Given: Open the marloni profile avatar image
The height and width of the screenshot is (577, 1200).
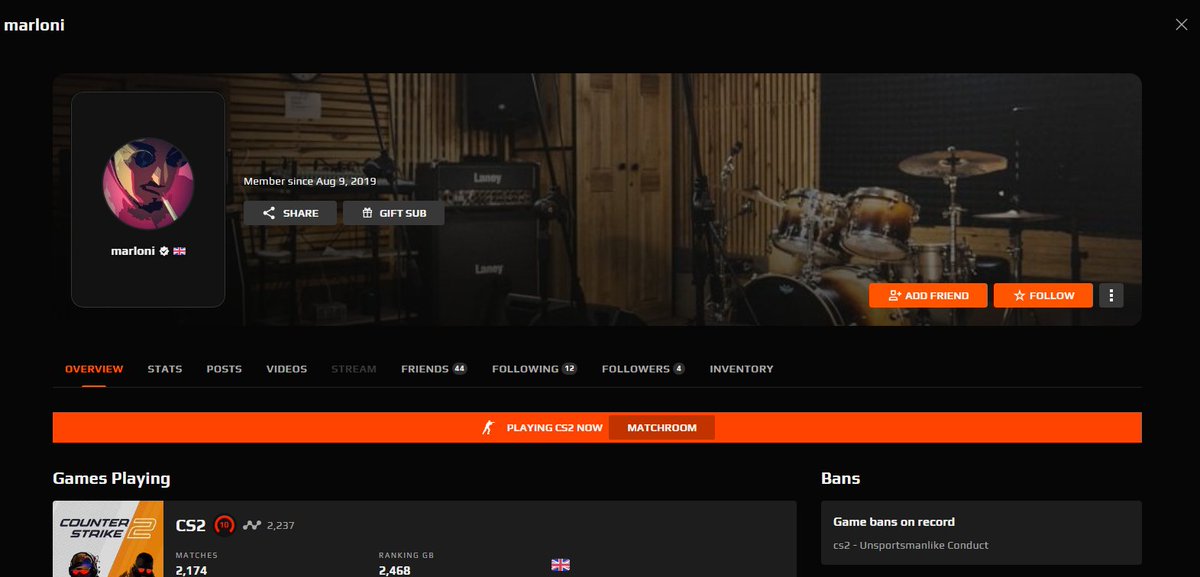Looking at the screenshot, I should pos(148,182).
